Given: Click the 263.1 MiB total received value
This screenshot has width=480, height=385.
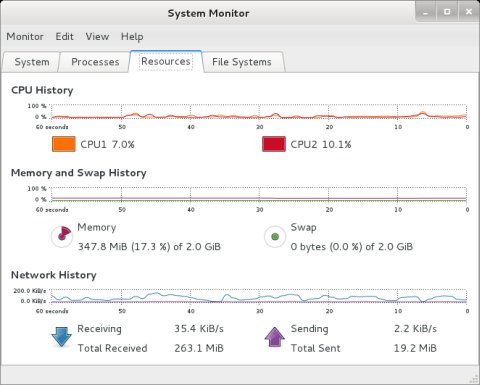Looking at the screenshot, I should 199,348.
